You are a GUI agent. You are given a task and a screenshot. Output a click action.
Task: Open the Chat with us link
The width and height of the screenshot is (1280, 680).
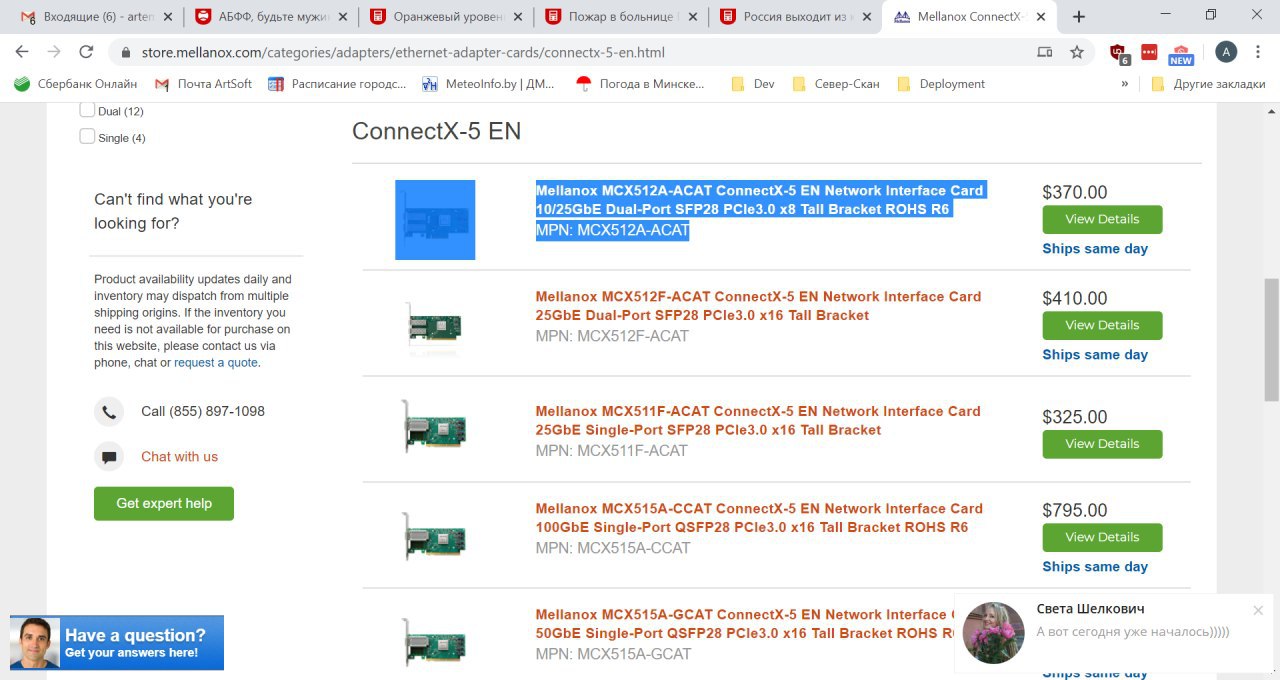(179, 457)
